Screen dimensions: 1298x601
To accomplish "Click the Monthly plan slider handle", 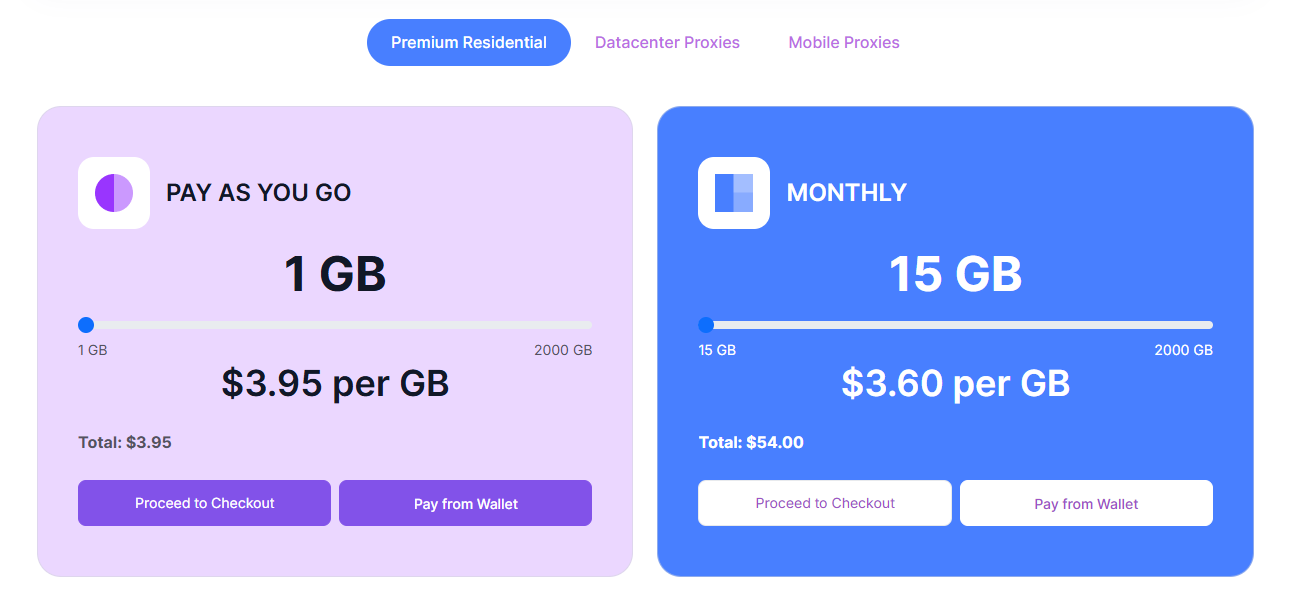I will point(706,325).
